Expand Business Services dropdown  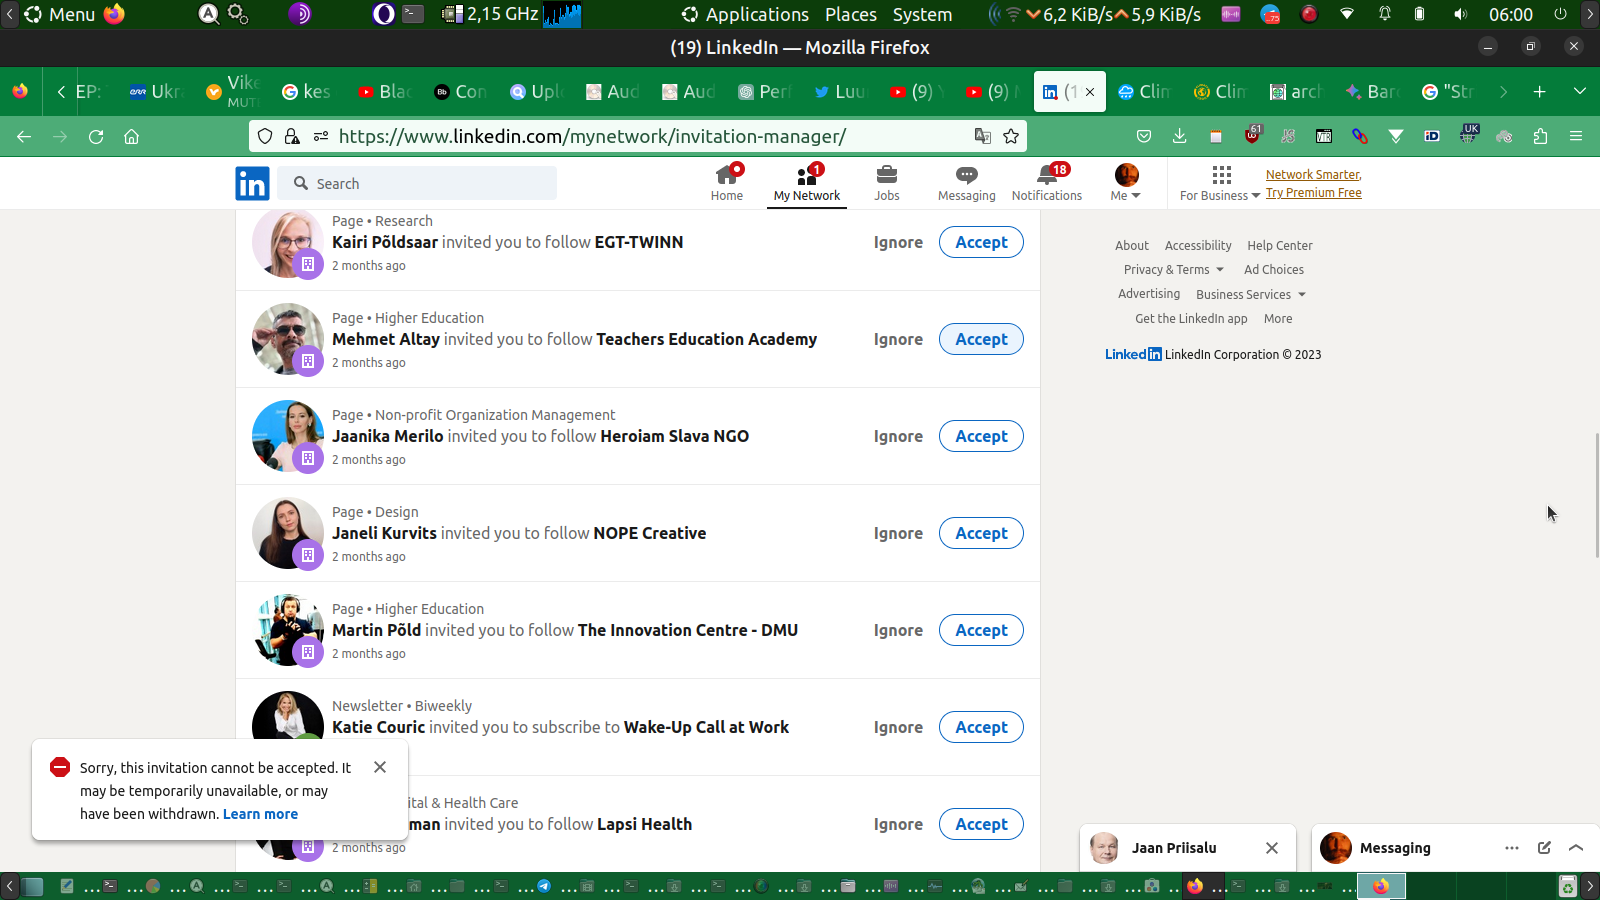[1251, 295]
